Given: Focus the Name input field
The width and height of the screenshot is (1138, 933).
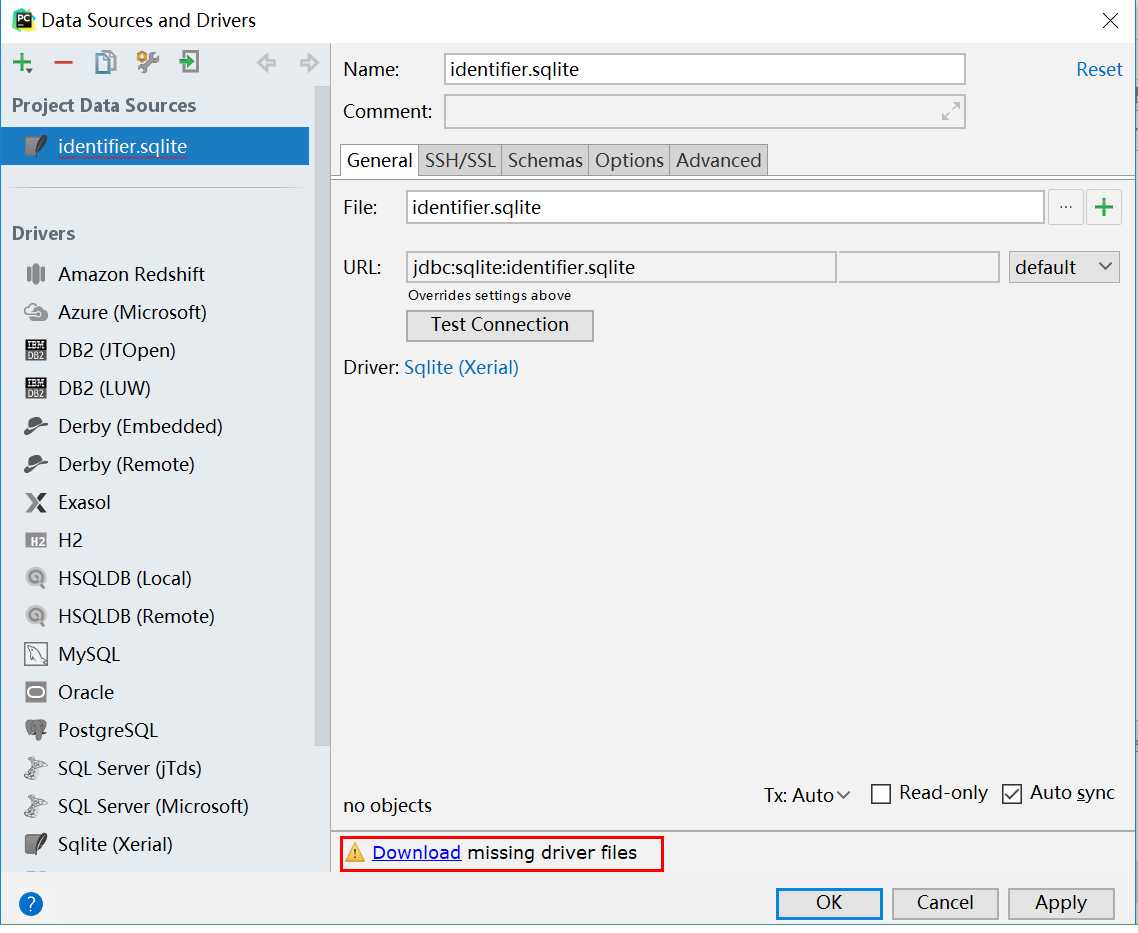Looking at the screenshot, I should tap(704, 70).
